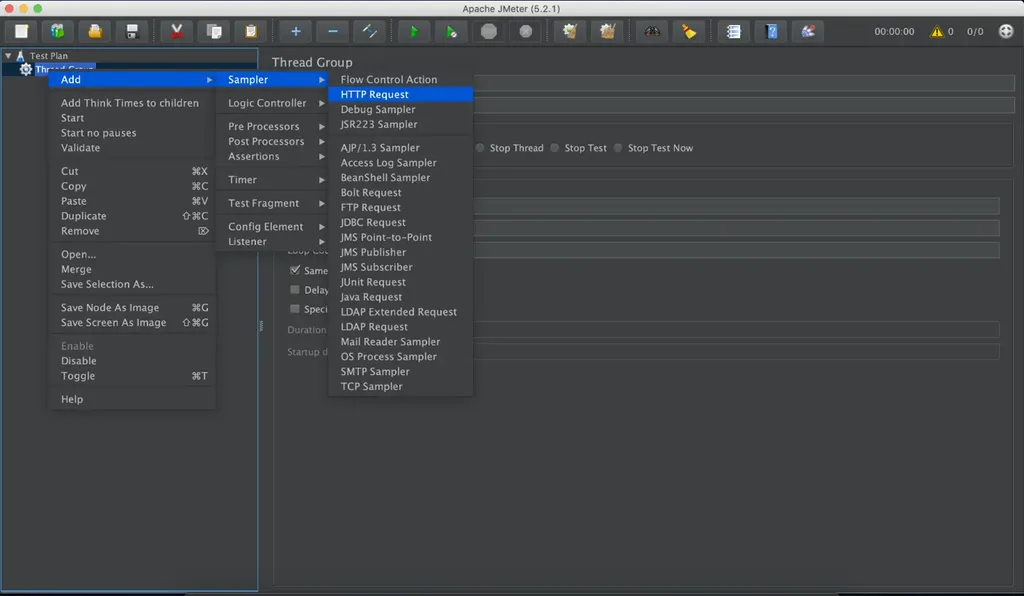Click the feather icon right of Help
1024x596 pixels.
[808, 31]
